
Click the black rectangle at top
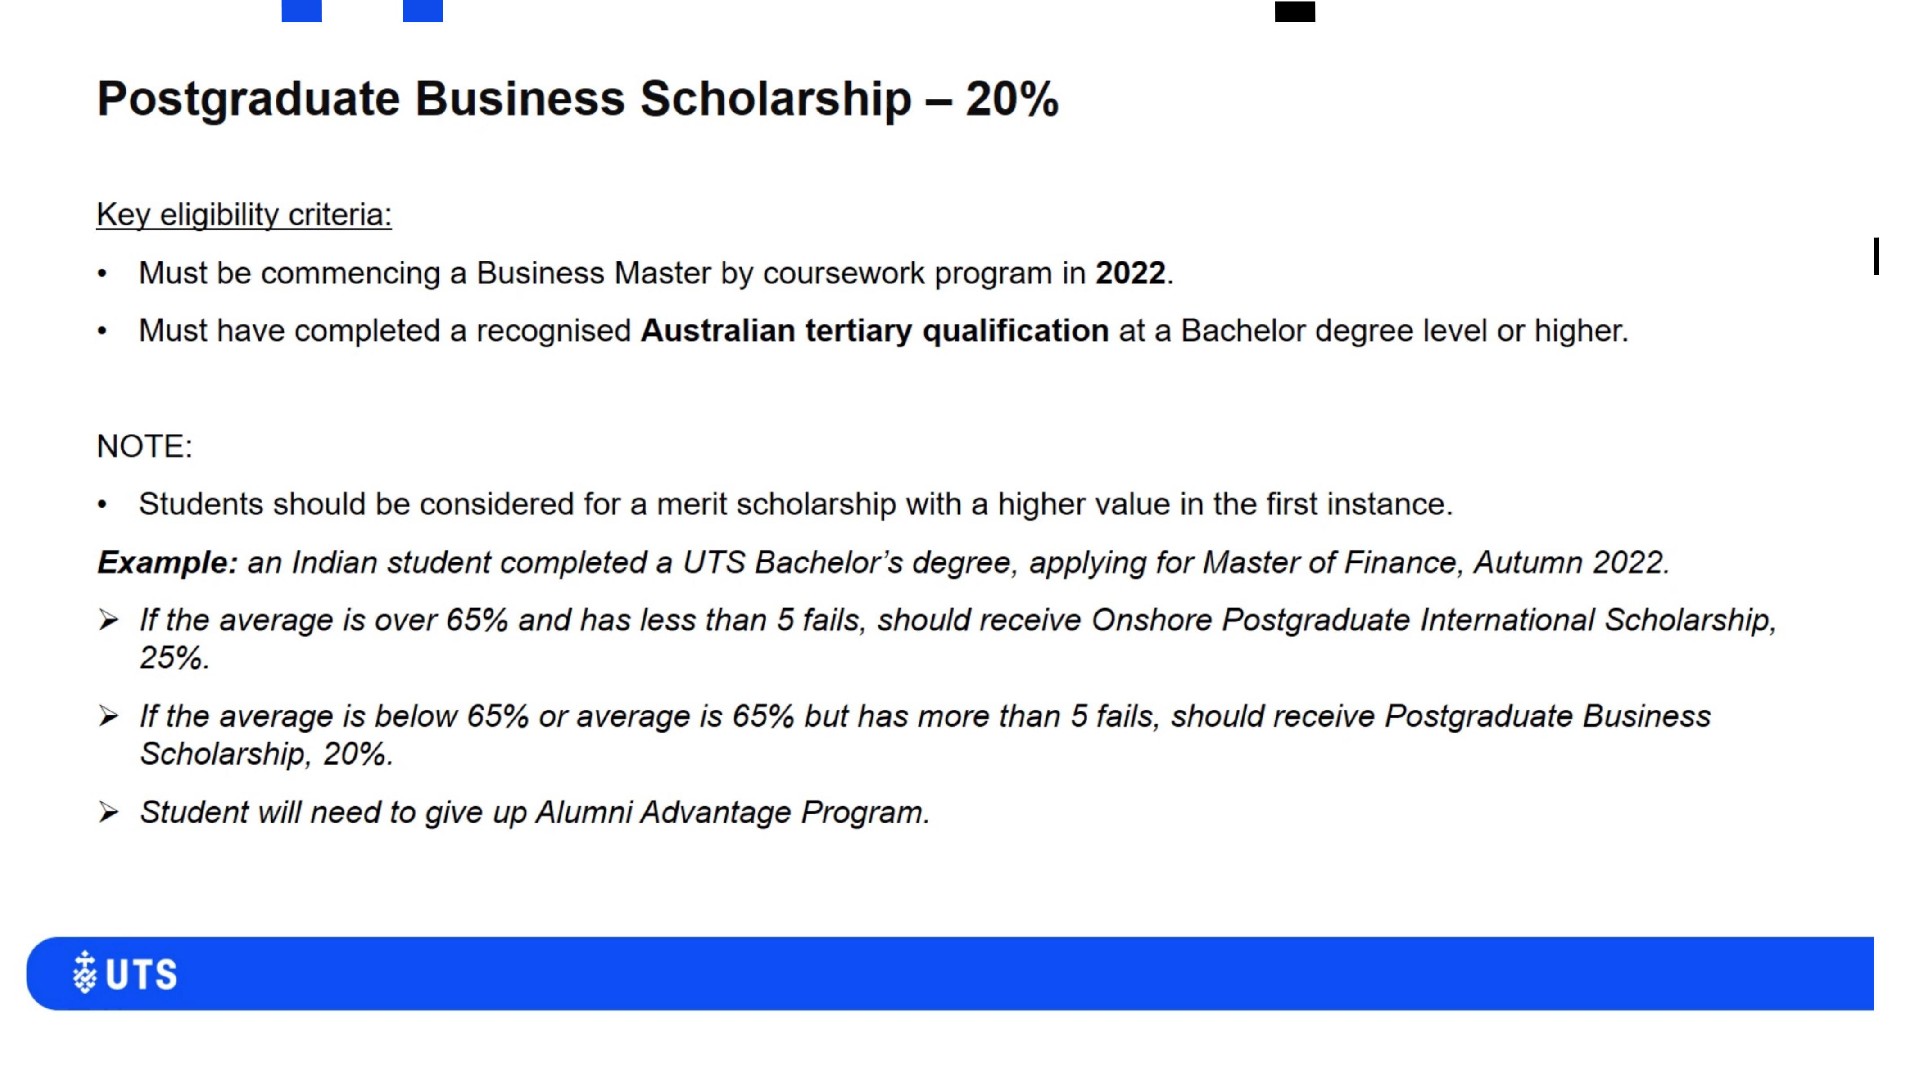(x=1295, y=11)
